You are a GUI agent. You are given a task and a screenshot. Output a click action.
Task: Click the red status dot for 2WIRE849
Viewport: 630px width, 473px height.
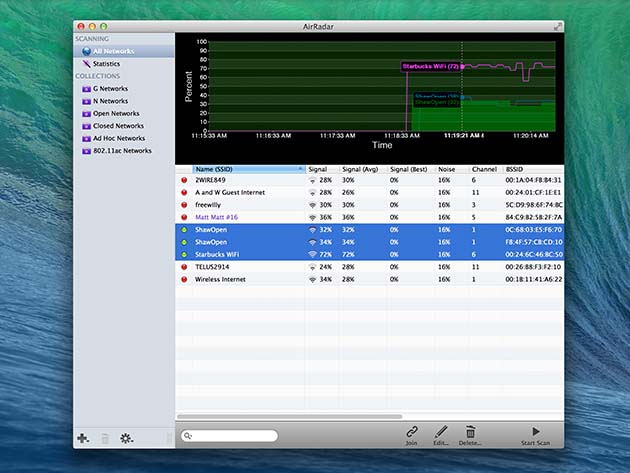pos(184,180)
